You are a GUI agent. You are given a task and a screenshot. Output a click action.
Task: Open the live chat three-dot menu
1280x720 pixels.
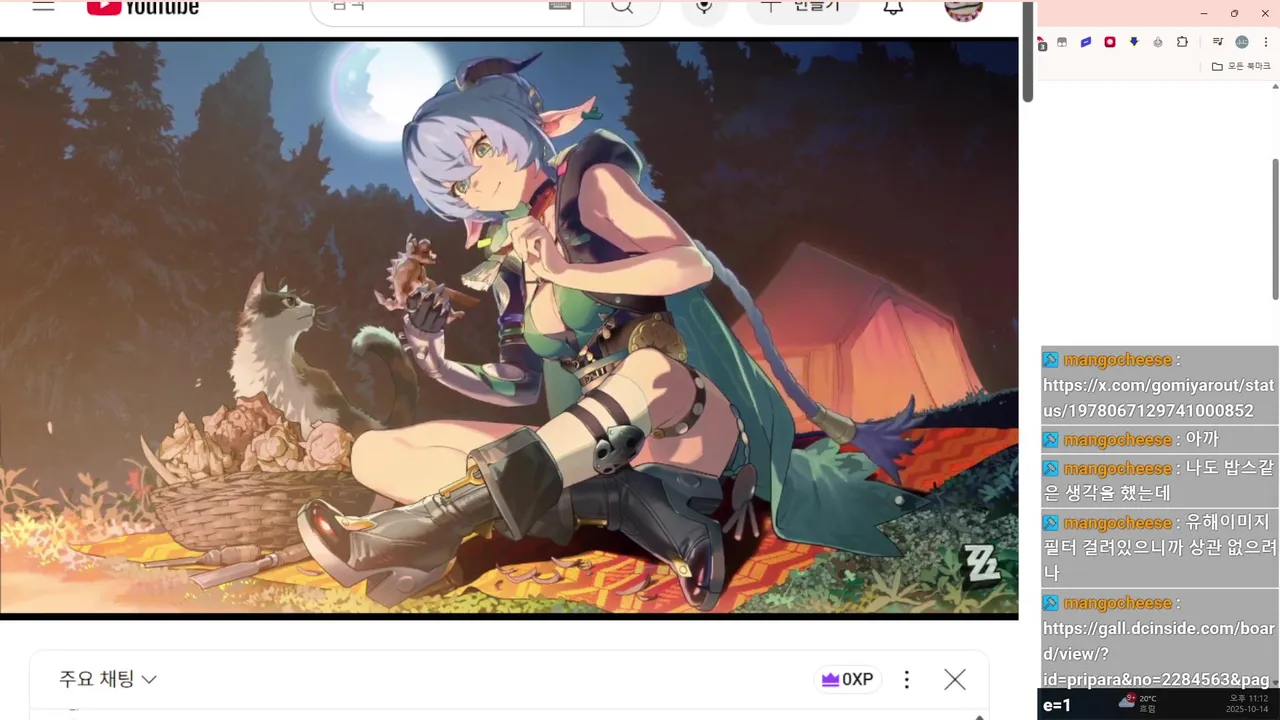point(907,680)
